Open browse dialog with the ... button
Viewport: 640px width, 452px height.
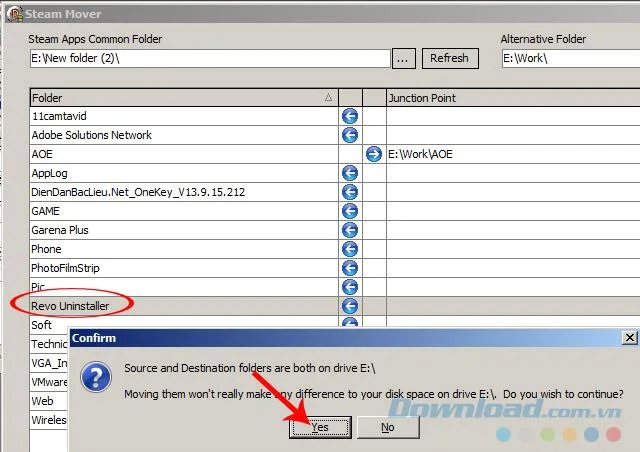[x=403, y=58]
